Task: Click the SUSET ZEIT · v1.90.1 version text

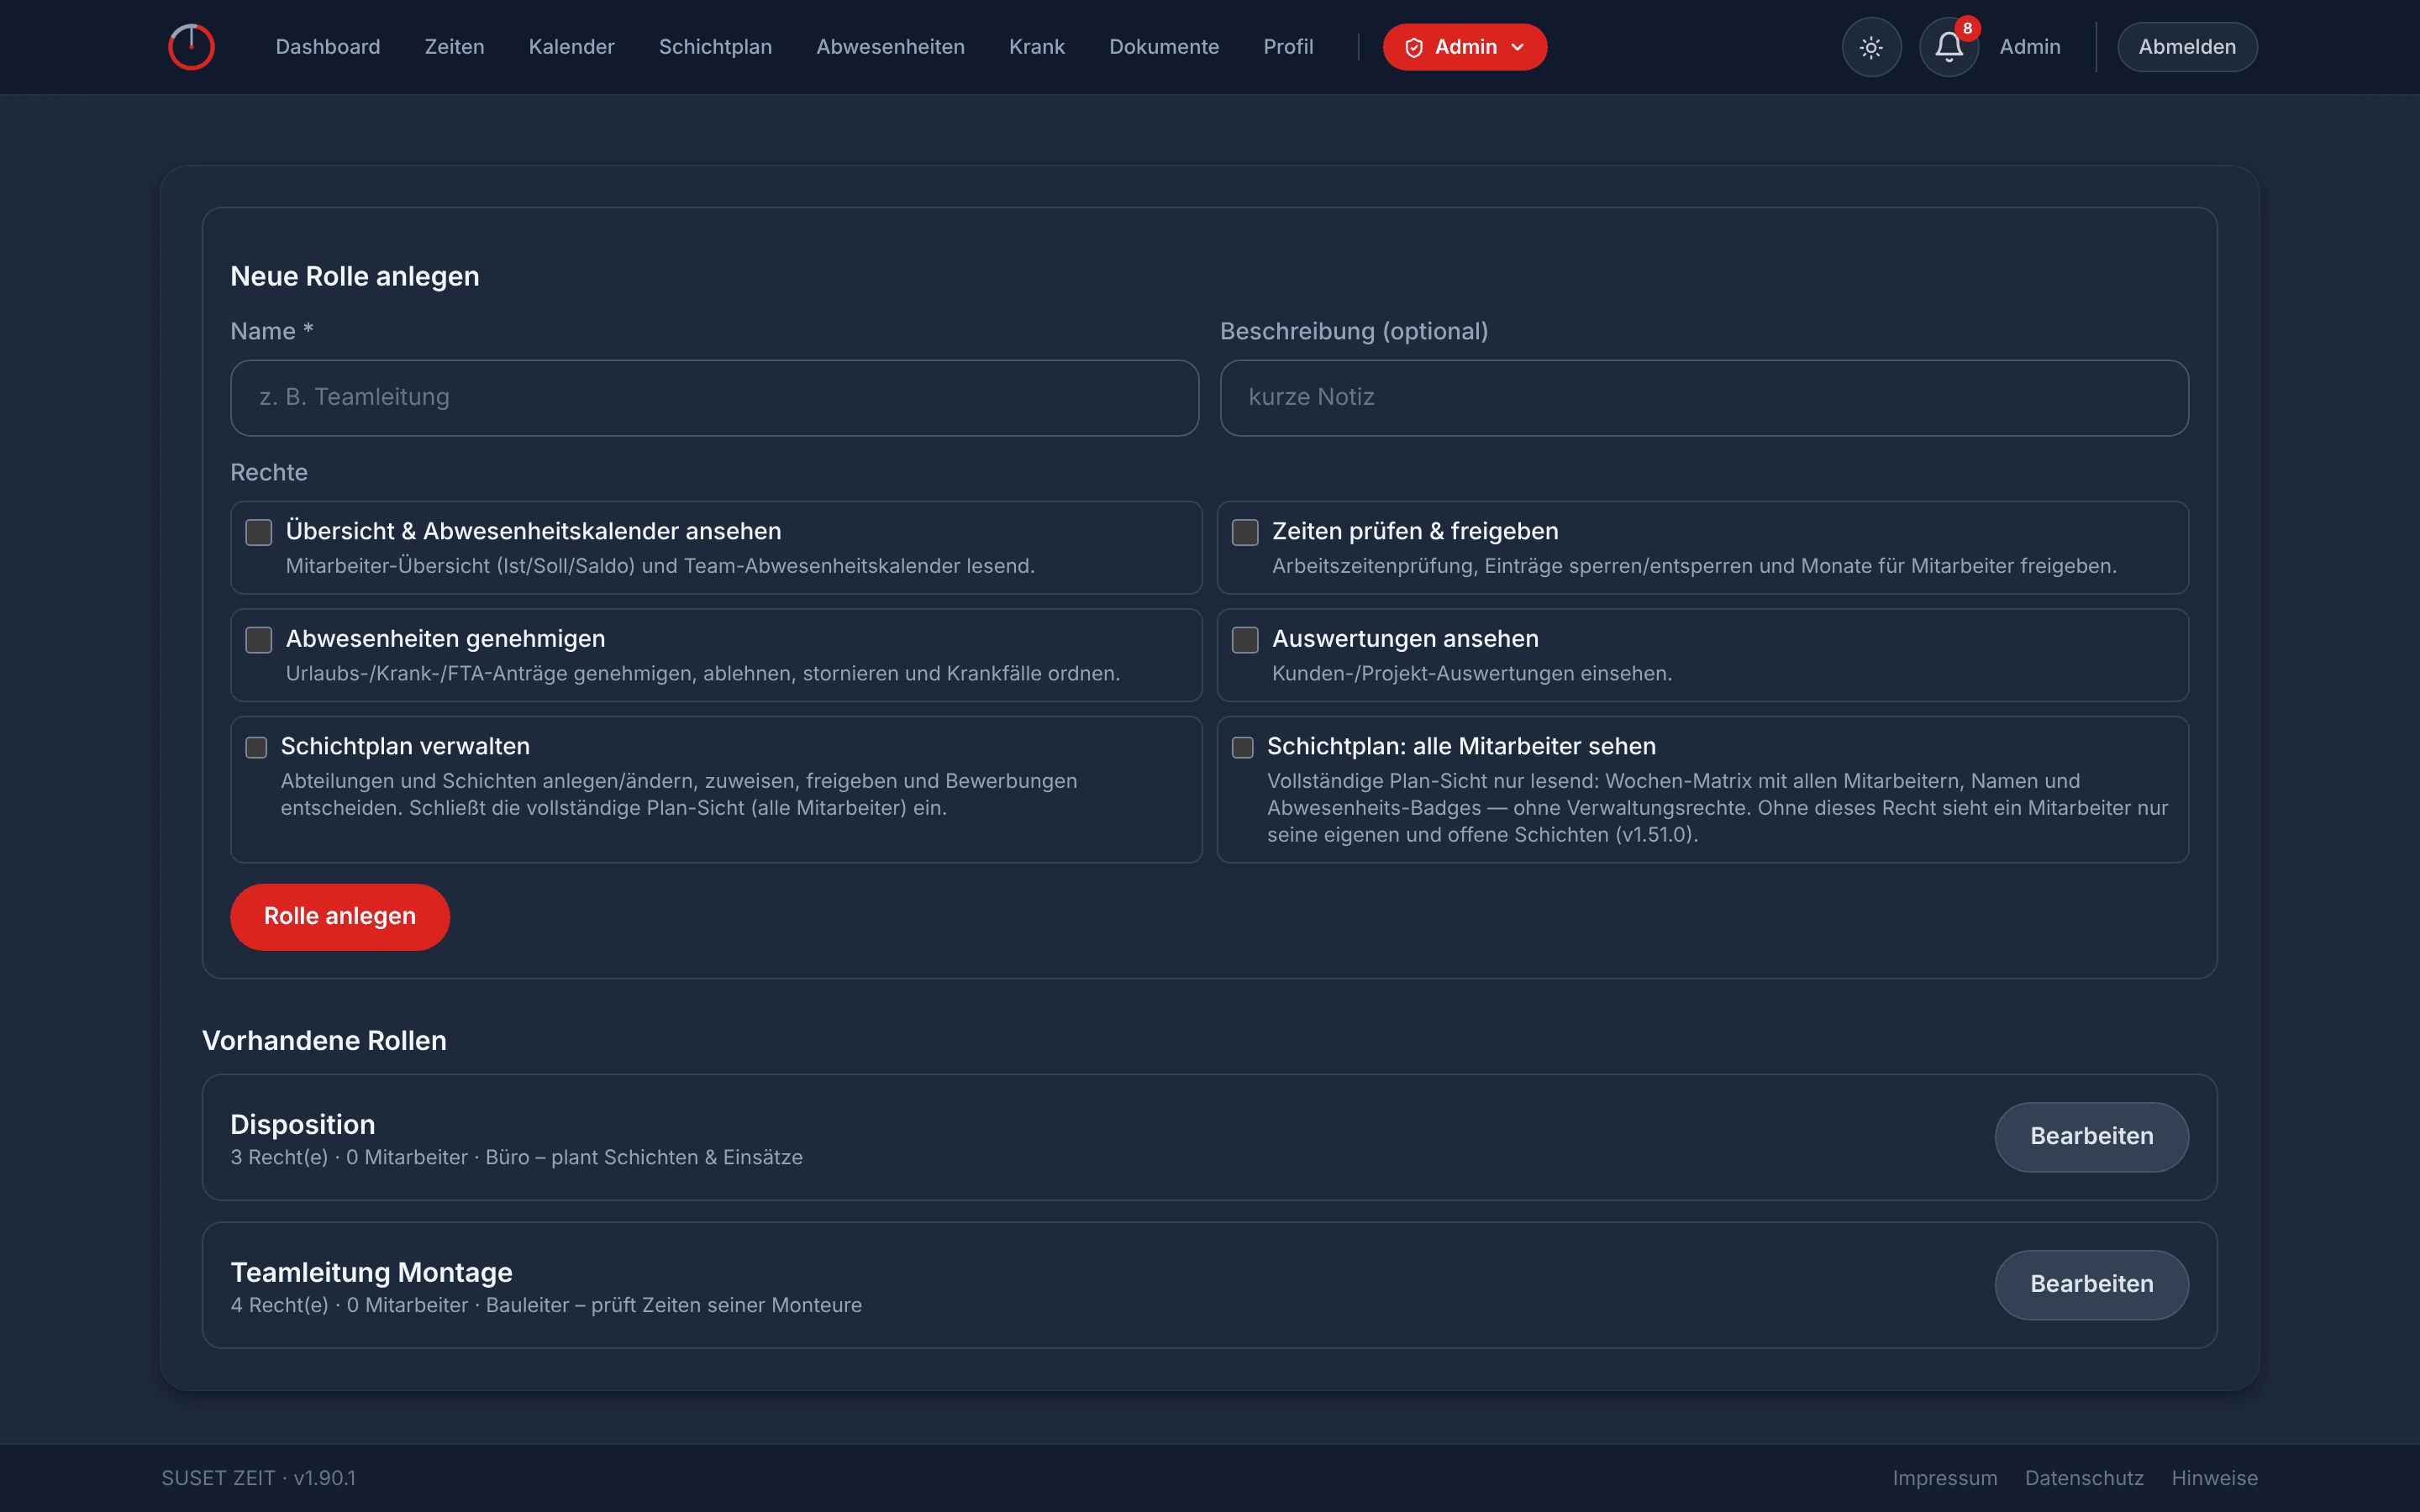Action: click(x=259, y=1478)
